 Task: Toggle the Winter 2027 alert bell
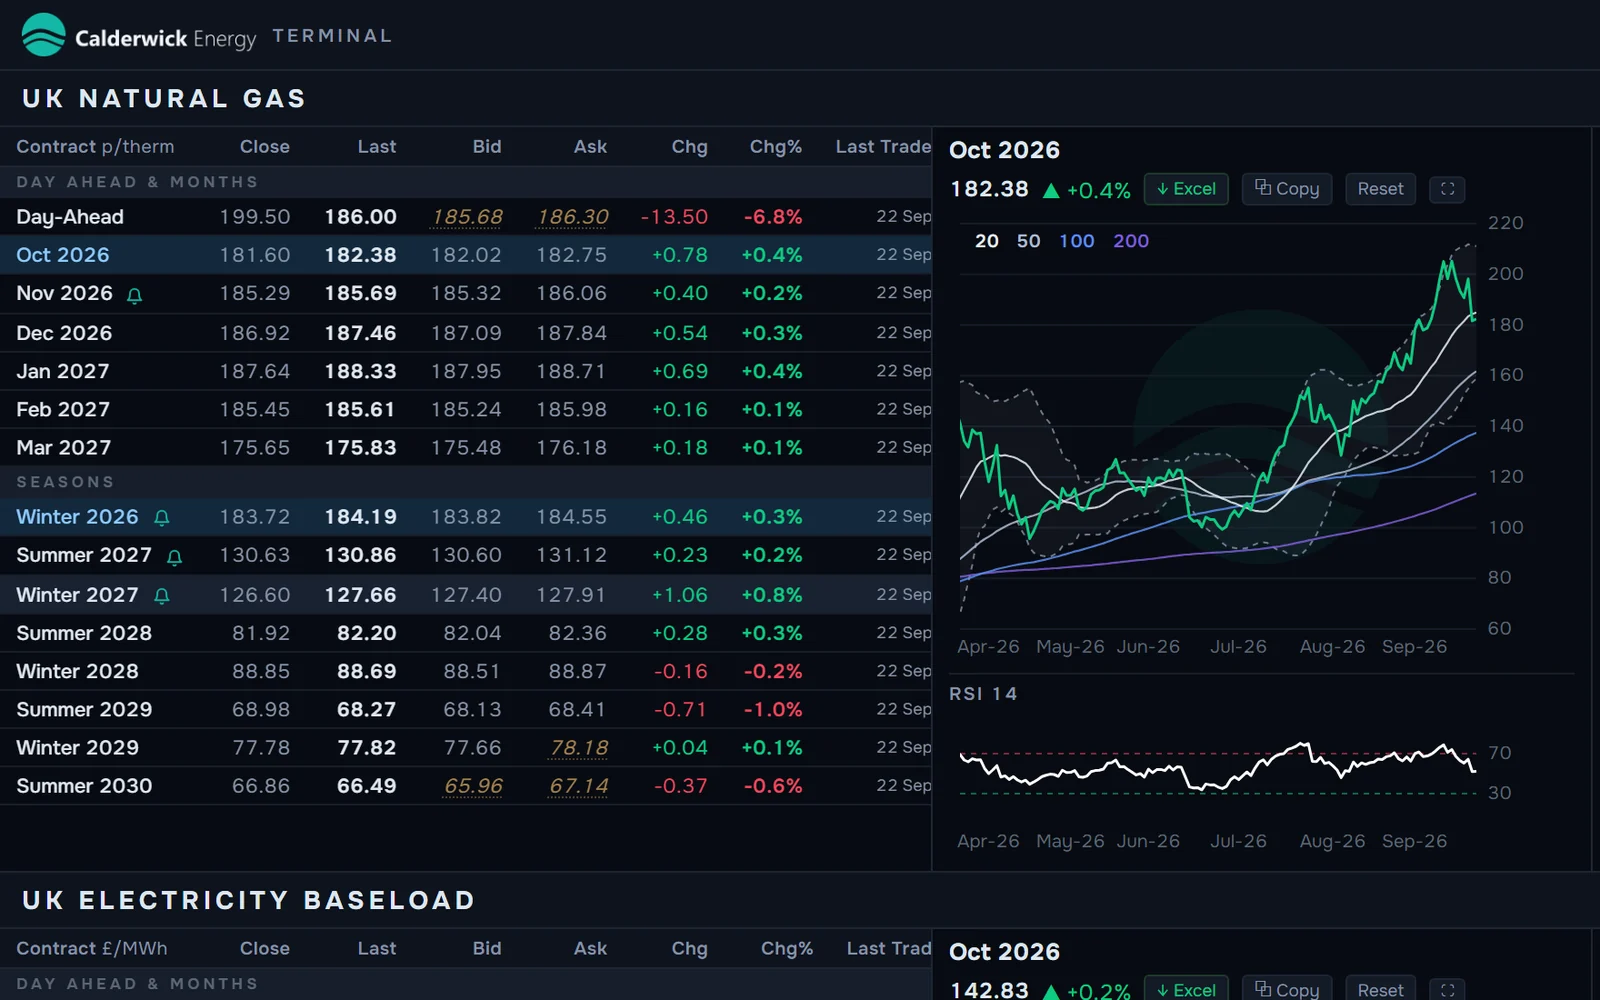coord(161,596)
